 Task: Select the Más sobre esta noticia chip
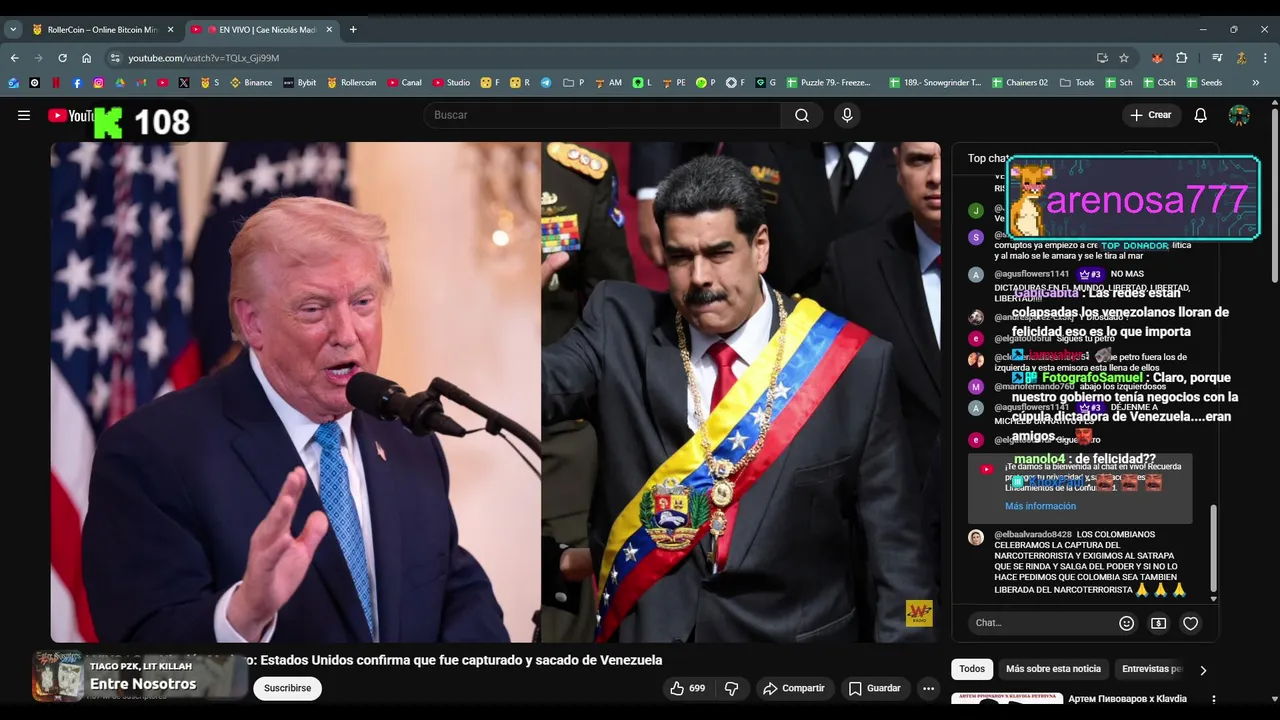point(1053,669)
